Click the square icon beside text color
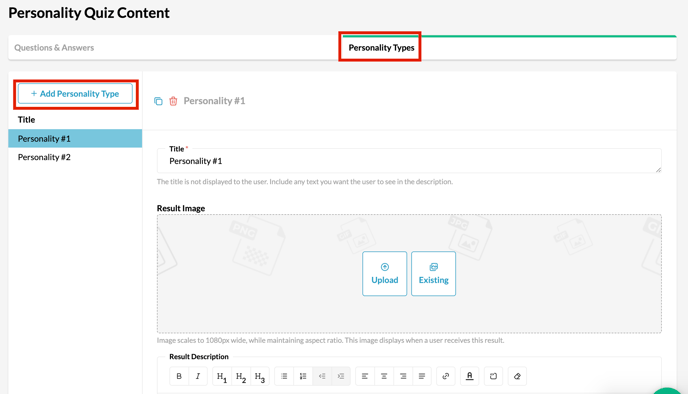 click(x=493, y=376)
